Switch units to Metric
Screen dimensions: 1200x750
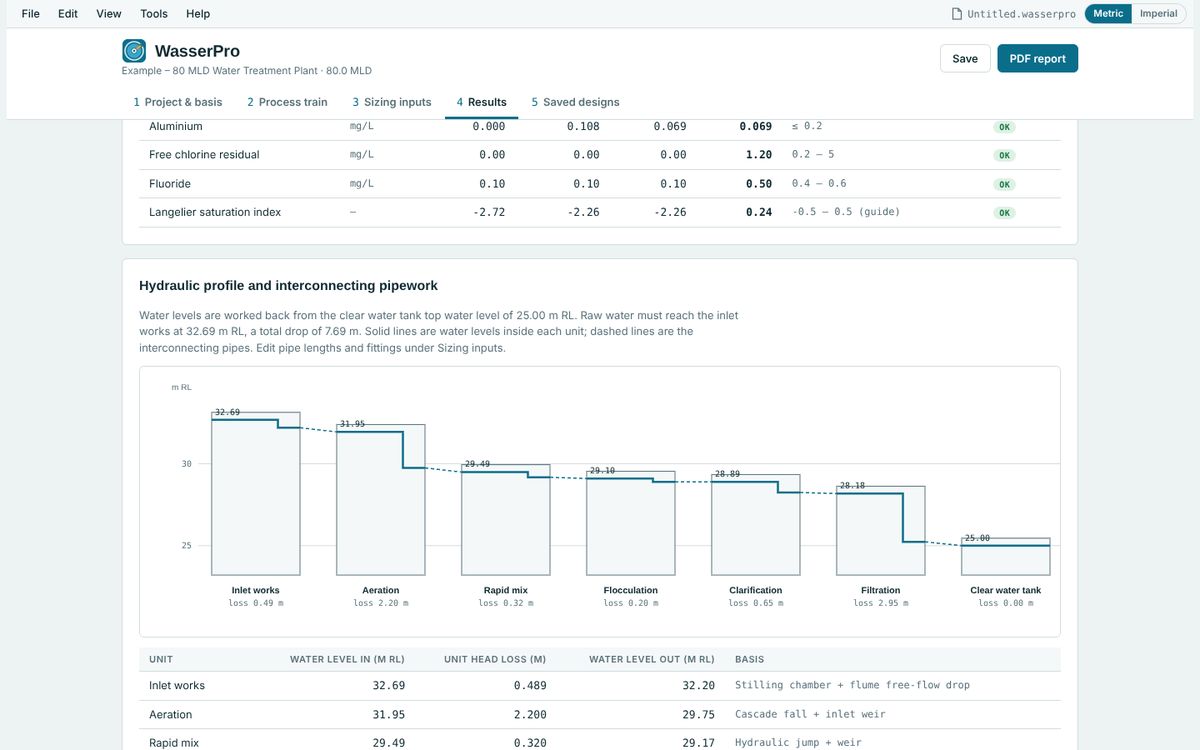point(1108,14)
